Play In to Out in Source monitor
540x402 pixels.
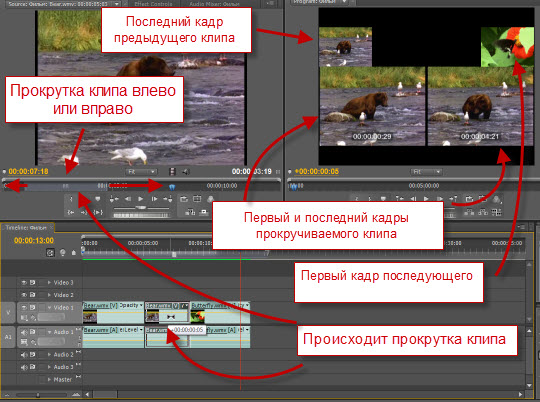98,213
